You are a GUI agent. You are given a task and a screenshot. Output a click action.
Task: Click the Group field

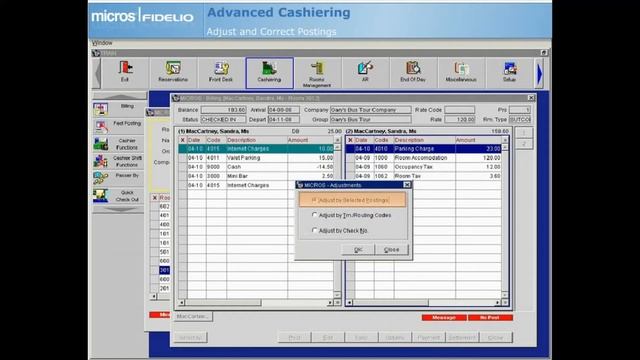point(370,120)
